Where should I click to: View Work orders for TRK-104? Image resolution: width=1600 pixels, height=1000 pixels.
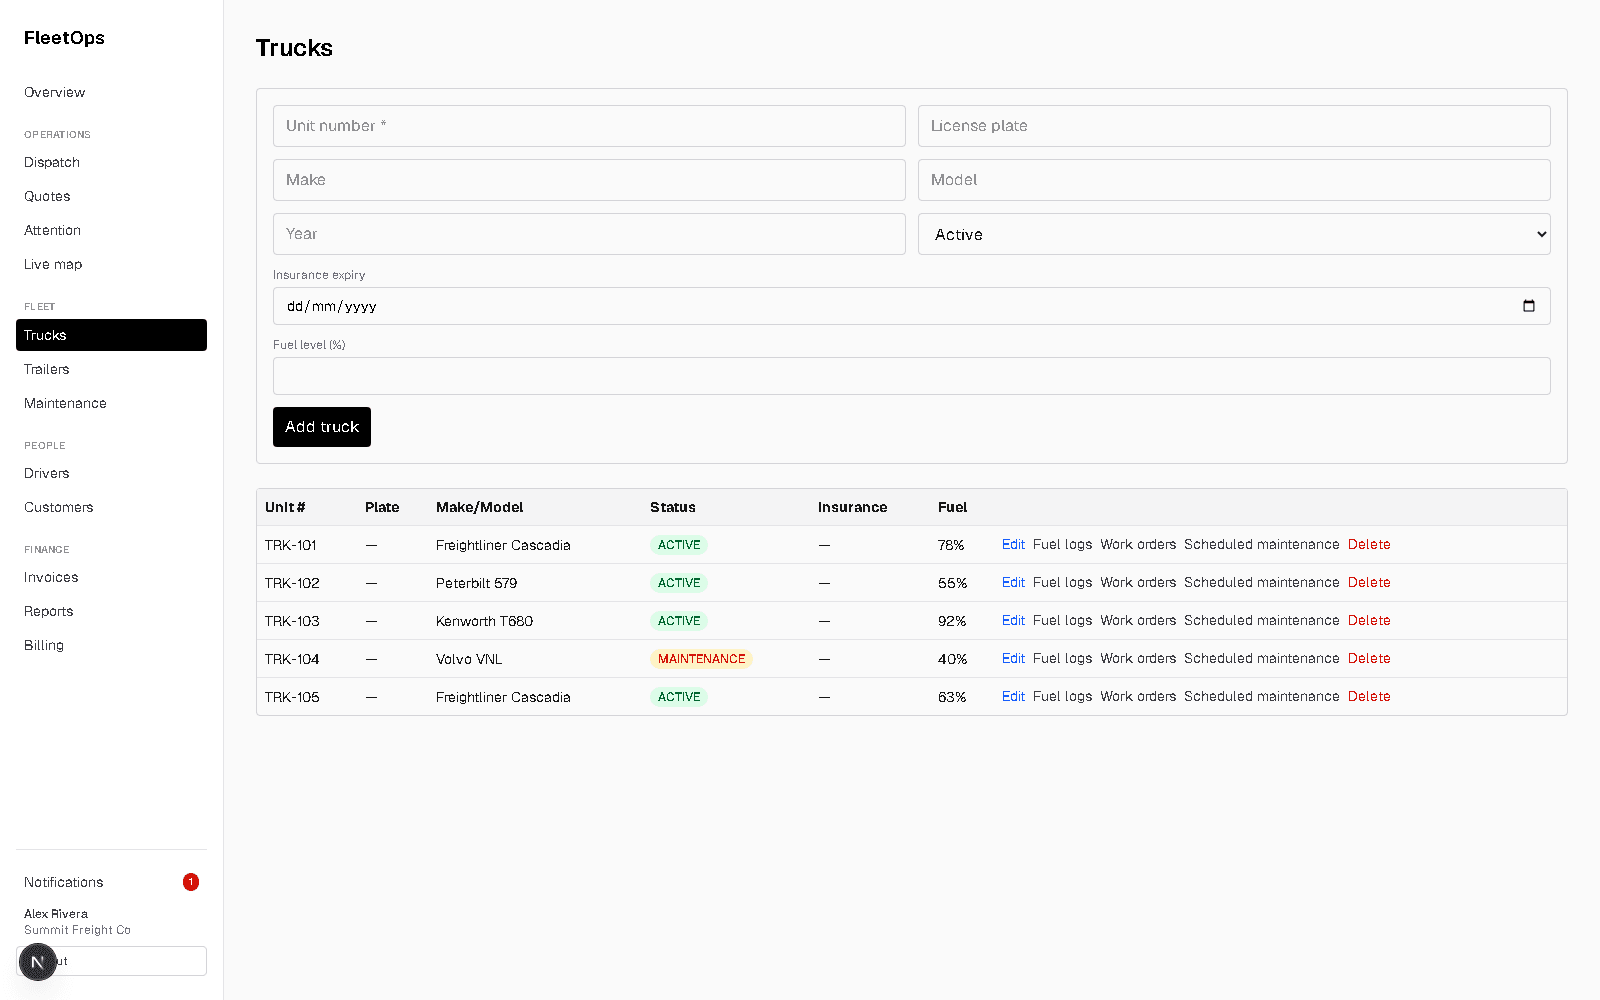tap(1138, 658)
